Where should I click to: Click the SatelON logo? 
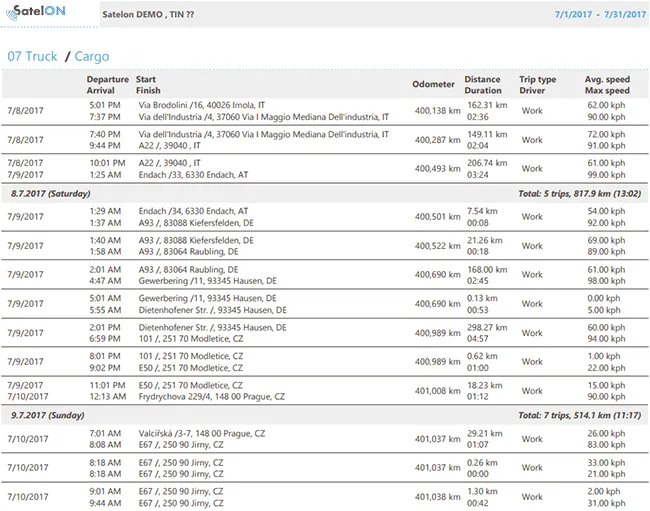36,12
